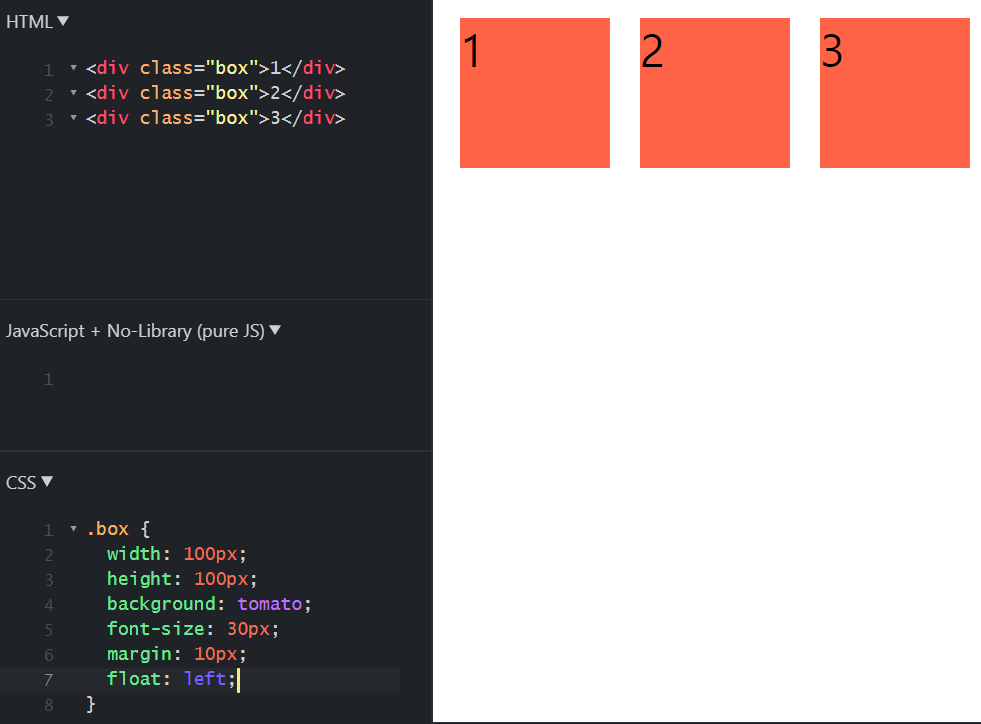Click the tomato box labeled 3 in preview
981x724 pixels.
(895, 93)
